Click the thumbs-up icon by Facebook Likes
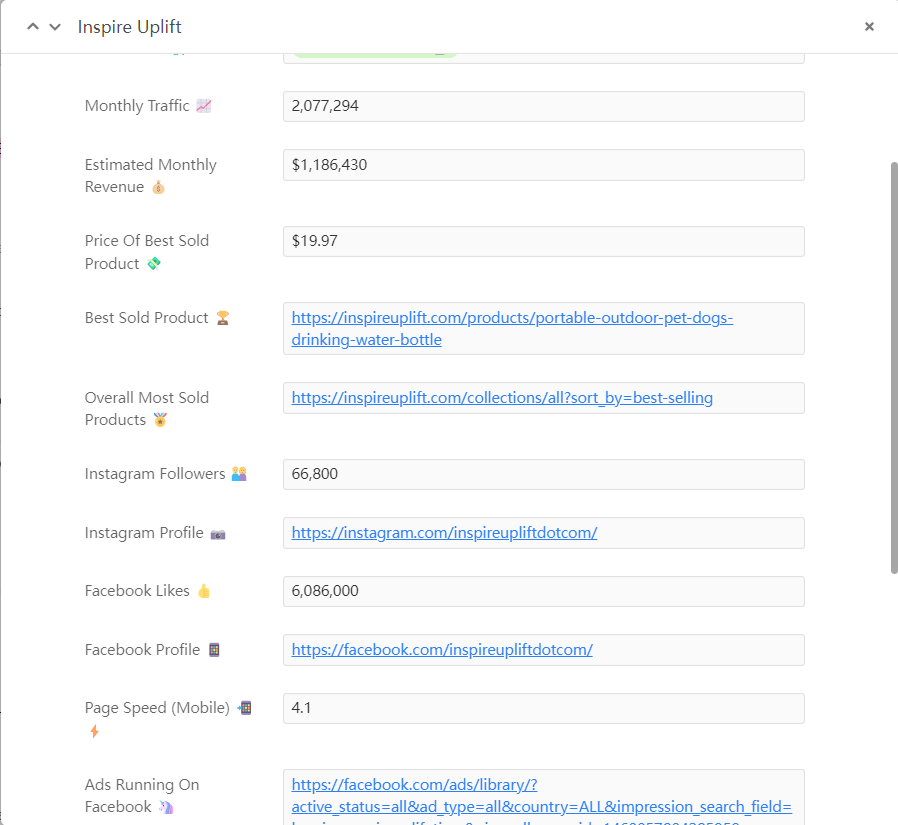This screenshot has height=825, width=898. pyautogui.click(x=204, y=591)
